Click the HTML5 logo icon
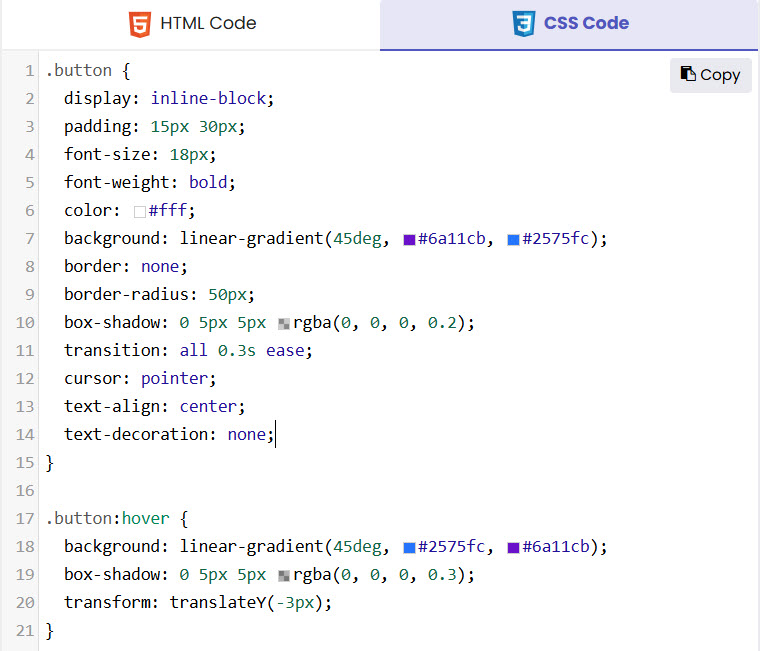 click(140, 24)
